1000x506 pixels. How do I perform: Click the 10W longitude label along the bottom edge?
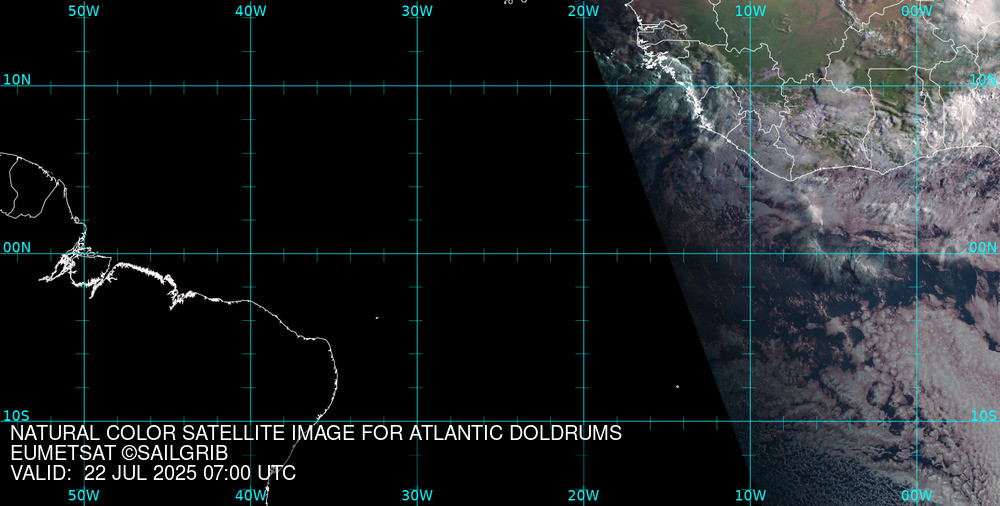(750, 495)
